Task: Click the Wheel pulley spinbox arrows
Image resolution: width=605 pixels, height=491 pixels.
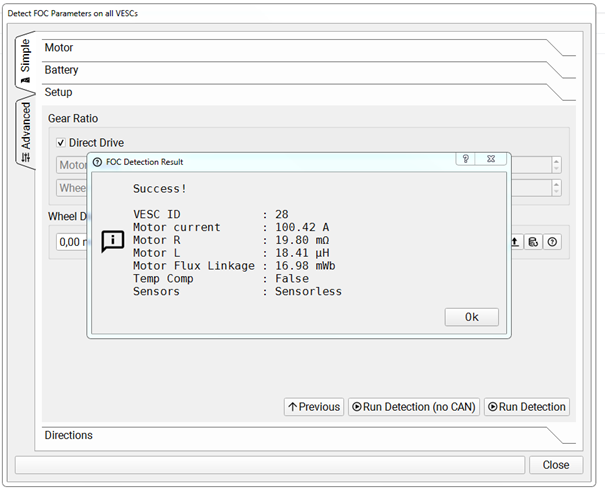Action: (556, 188)
